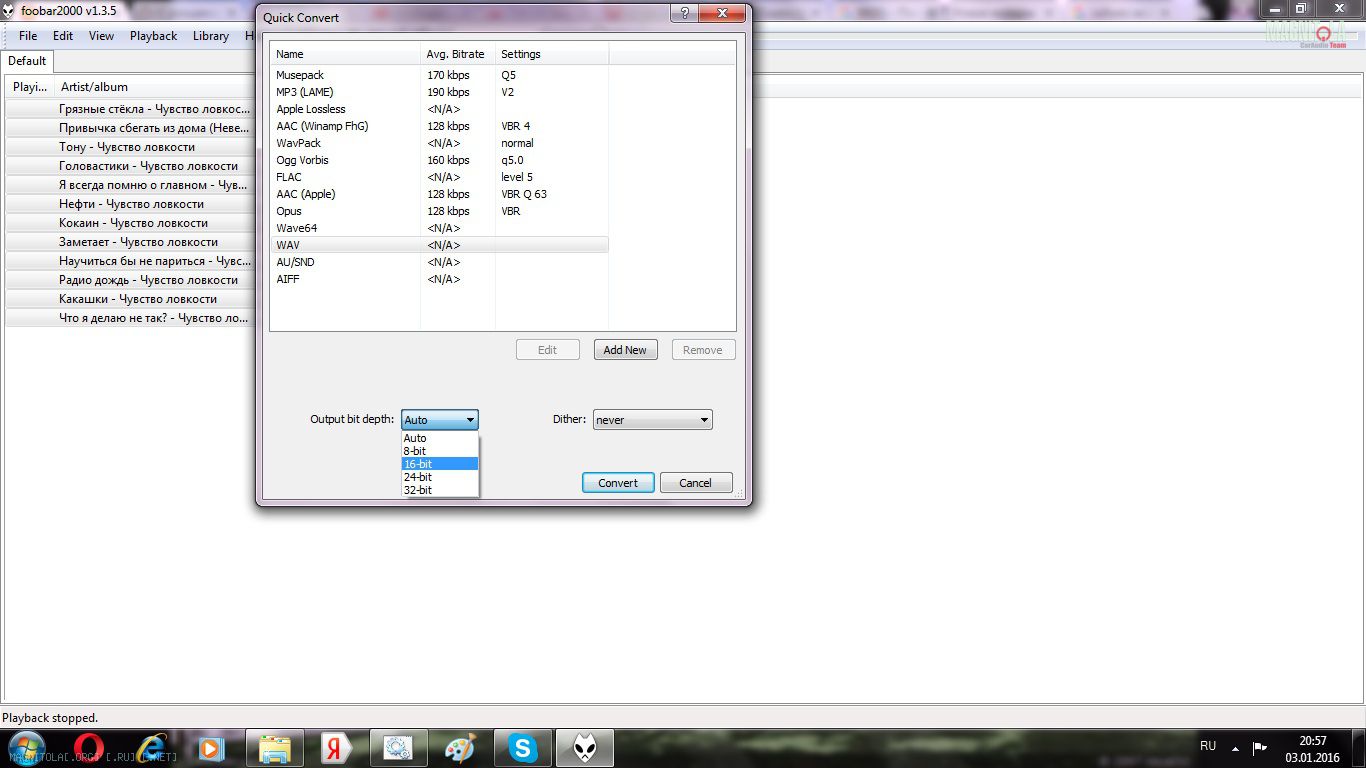Click the Yandex taskbar icon
Screen dimensions: 1366x768
point(336,748)
